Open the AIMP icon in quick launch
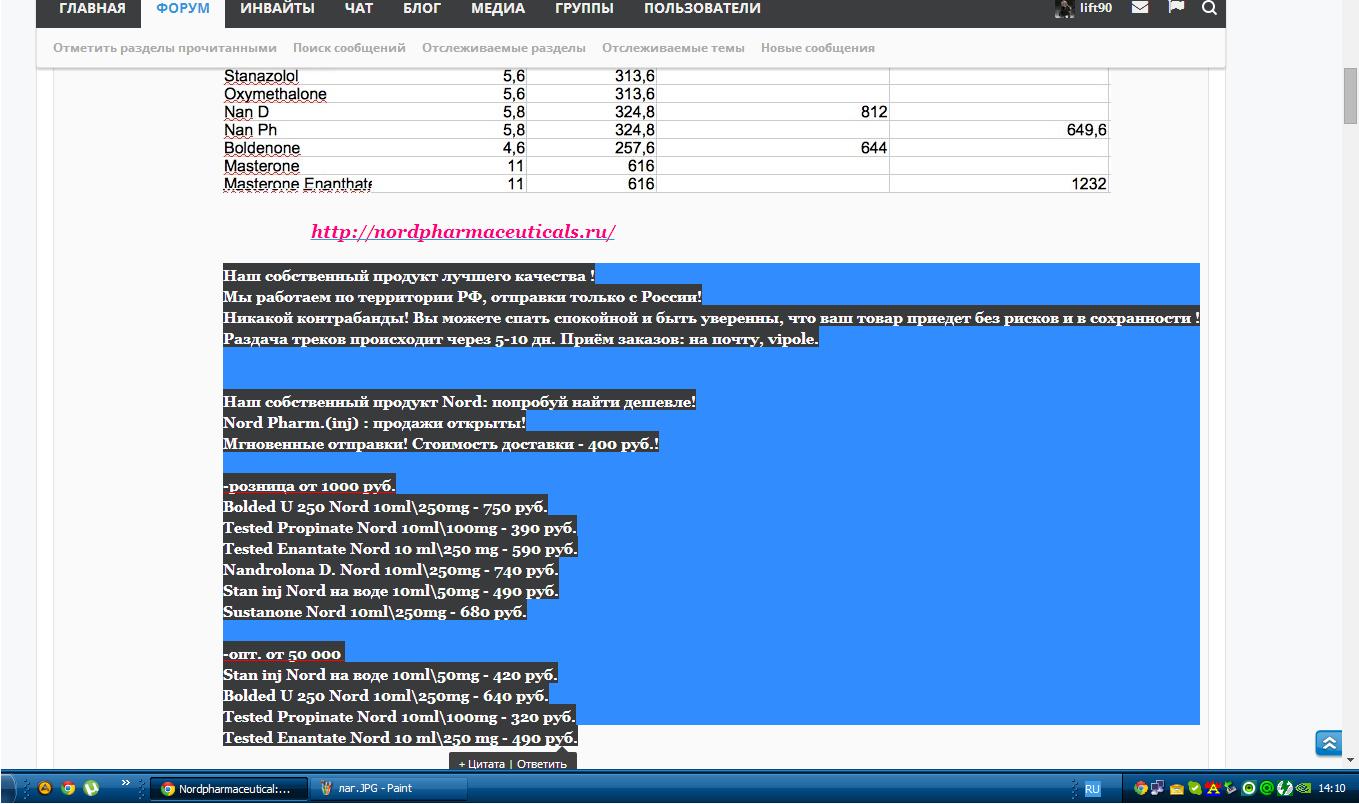The image size is (1359, 804). tap(44, 788)
